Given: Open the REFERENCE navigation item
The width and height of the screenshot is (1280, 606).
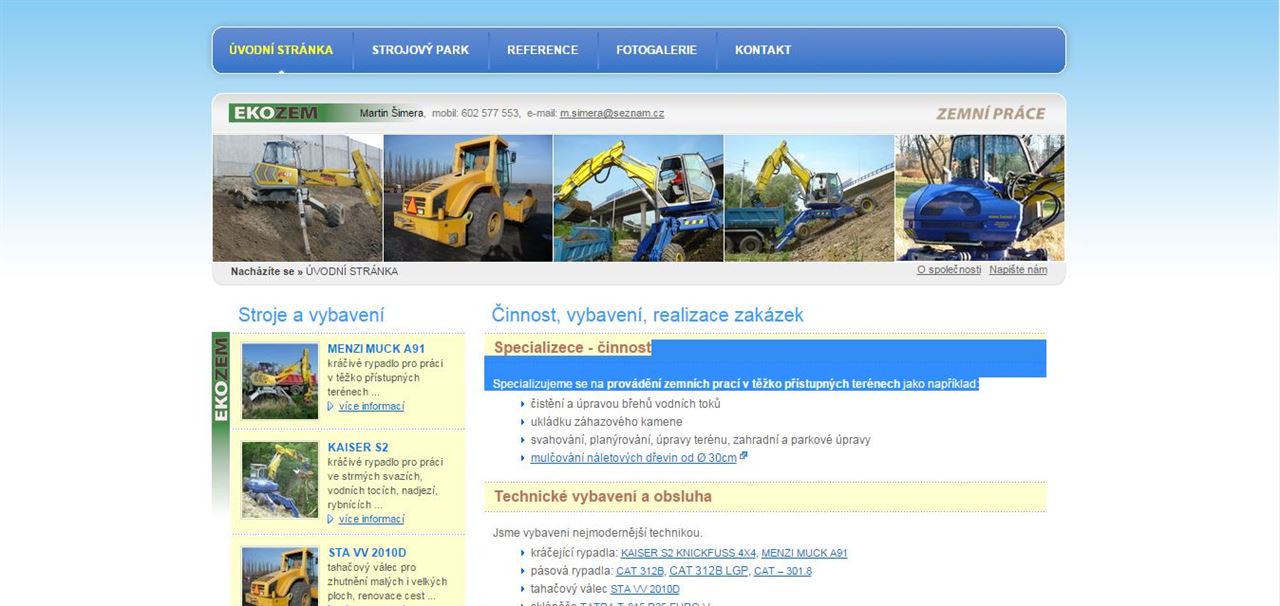Looking at the screenshot, I should (542, 50).
